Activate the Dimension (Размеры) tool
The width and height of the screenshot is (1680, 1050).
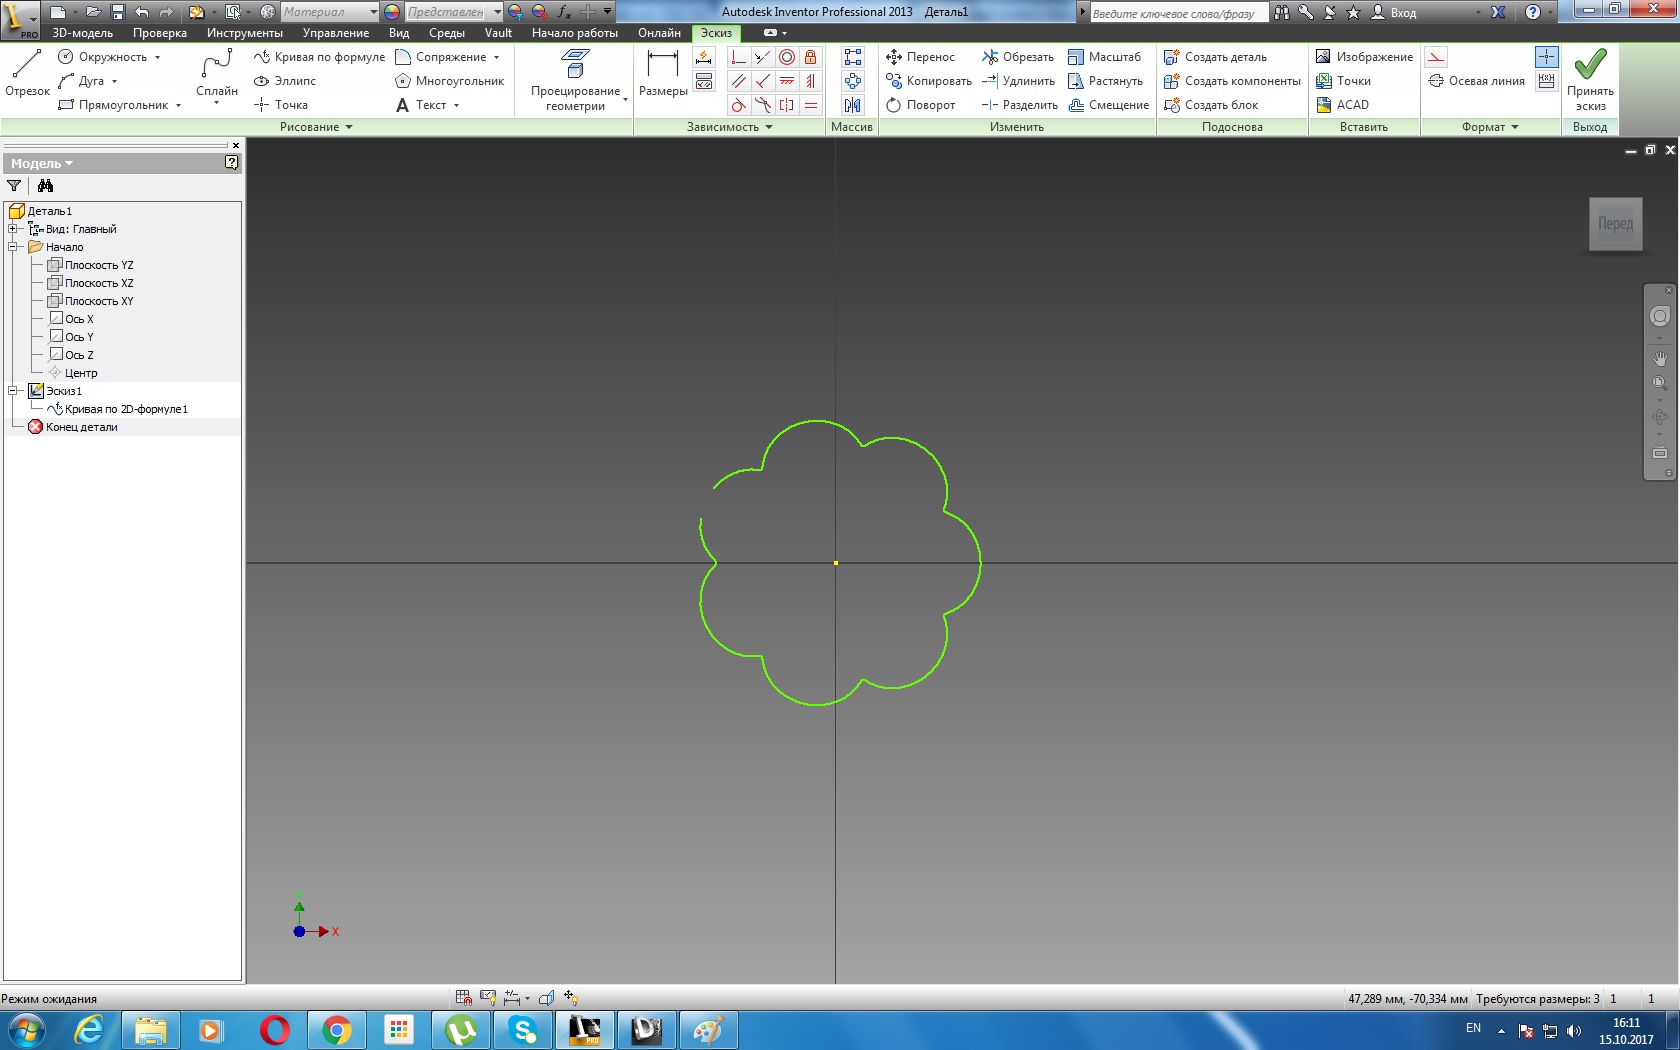[663, 74]
